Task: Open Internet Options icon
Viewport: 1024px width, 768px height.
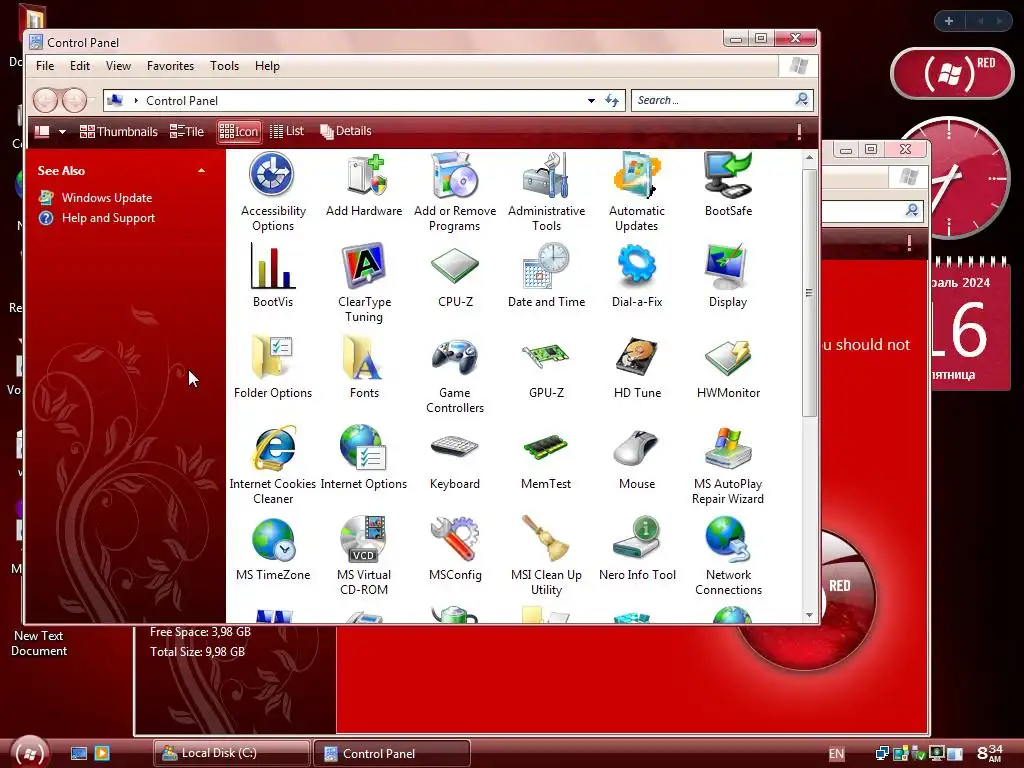Action: pos(364,448)
